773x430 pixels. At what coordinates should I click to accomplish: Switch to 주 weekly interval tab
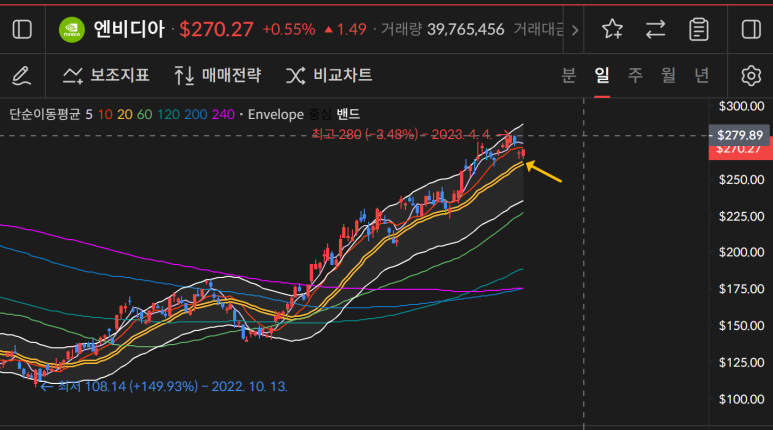(635, 75)
